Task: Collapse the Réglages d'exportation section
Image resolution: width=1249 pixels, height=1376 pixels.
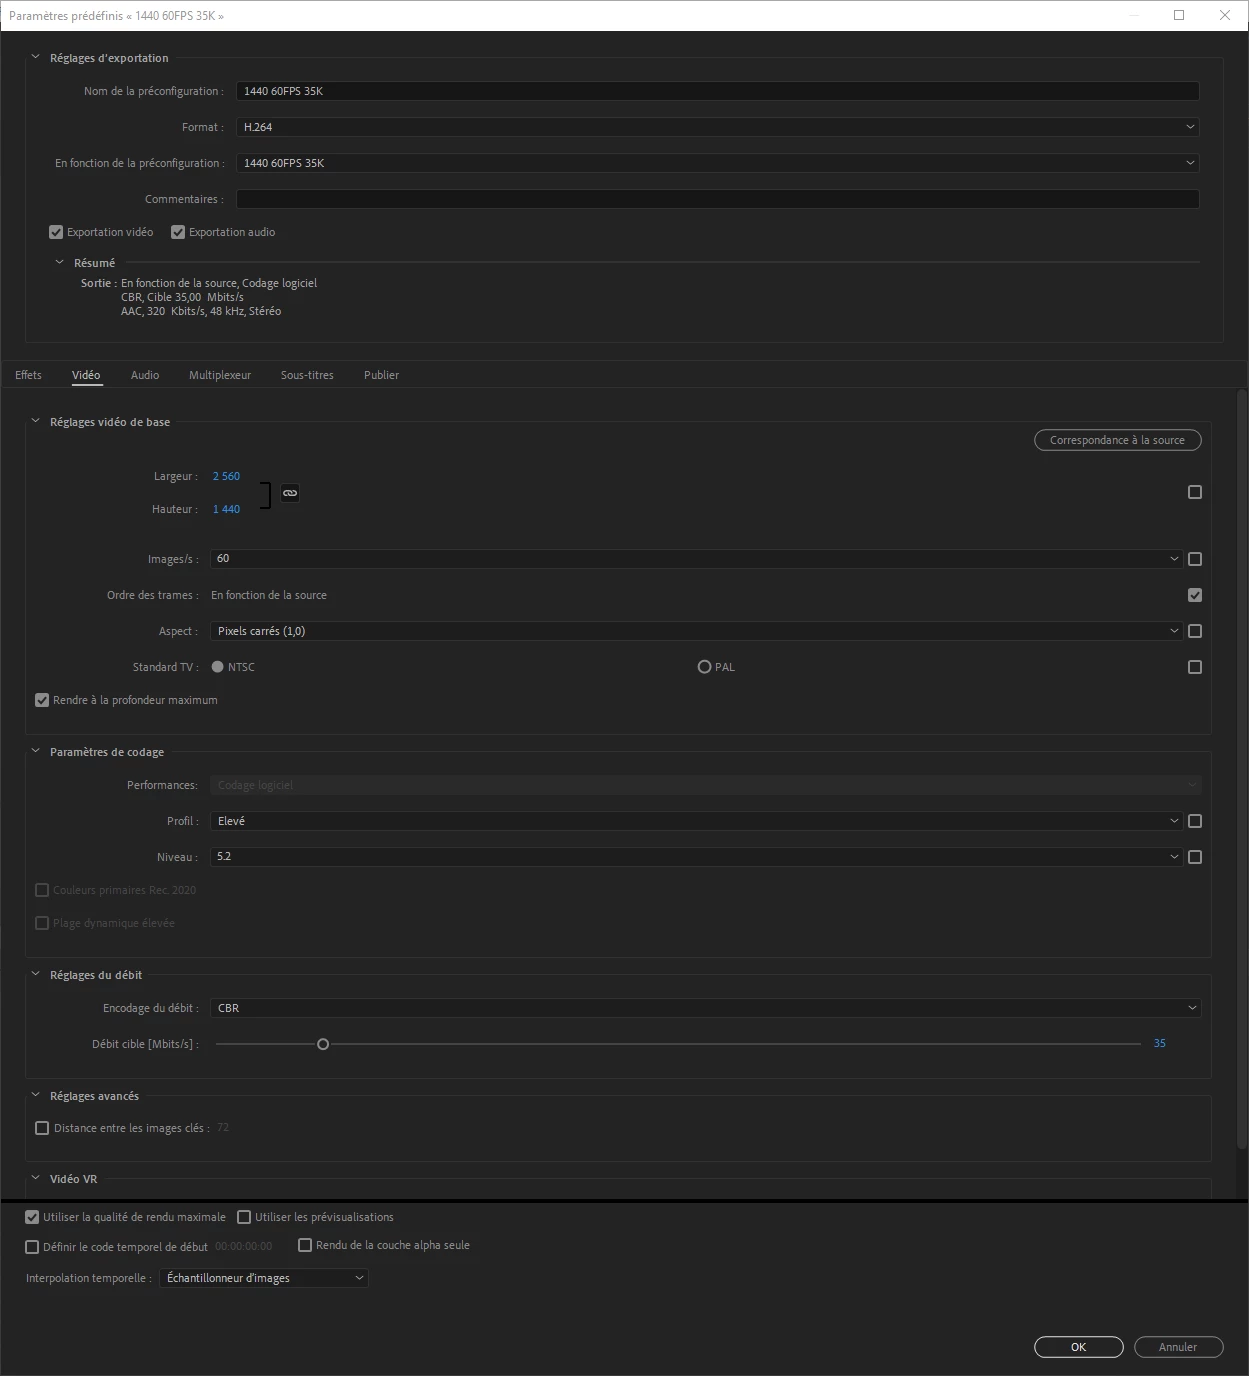Action: (x=35, y=58)
